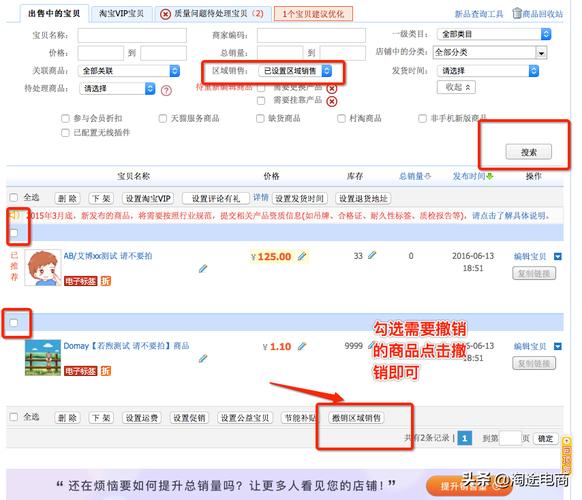Edit title pencil icon for AB/艾博 item
Image resolution: width=582 pixels, height=500 pixels.
[x=203, y=268]
